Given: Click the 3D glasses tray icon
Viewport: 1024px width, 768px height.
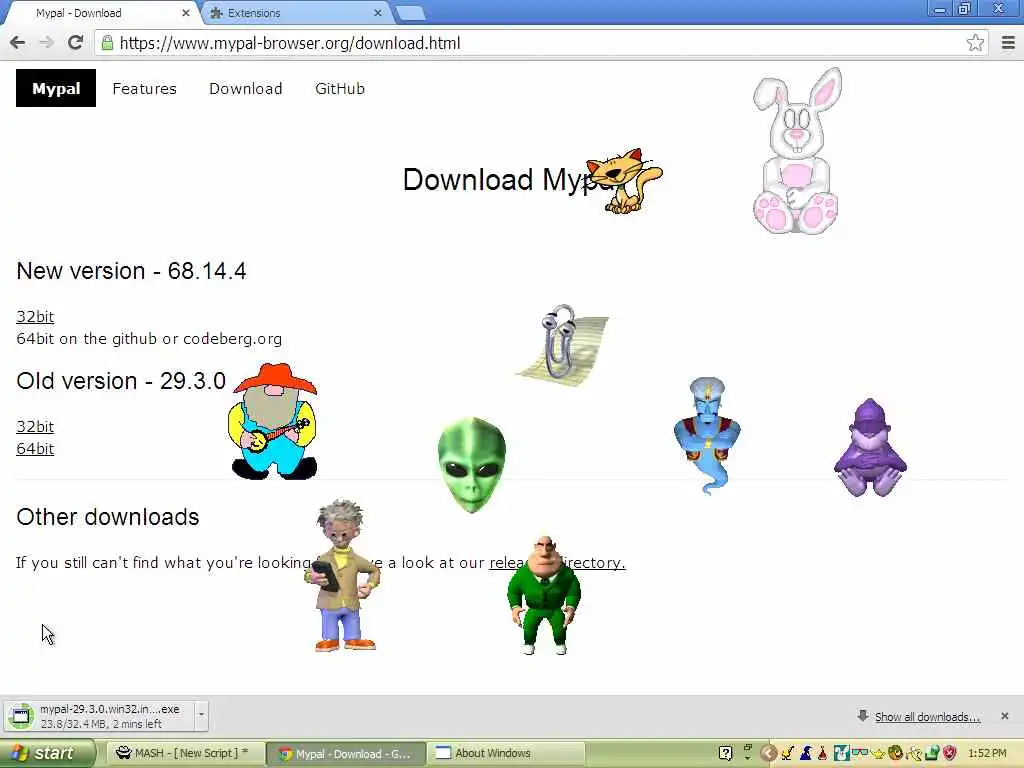Looking at the screenshot, I should [859, 752].
